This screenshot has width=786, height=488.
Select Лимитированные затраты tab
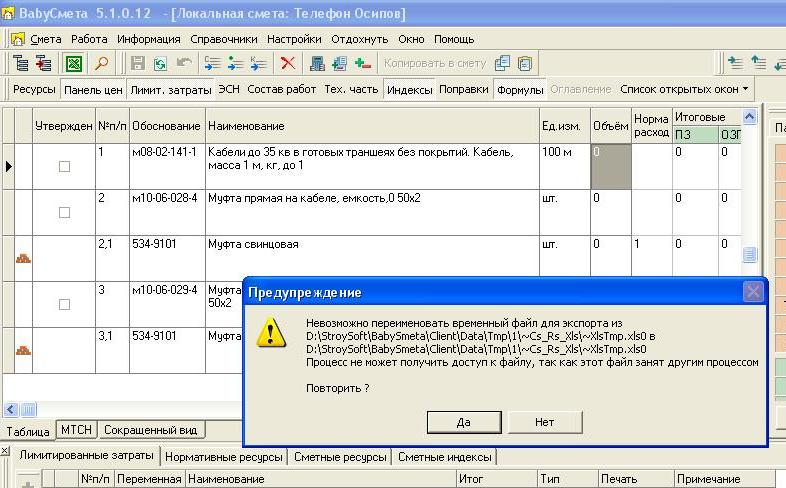pyautogui.click(x=86, y=455)
